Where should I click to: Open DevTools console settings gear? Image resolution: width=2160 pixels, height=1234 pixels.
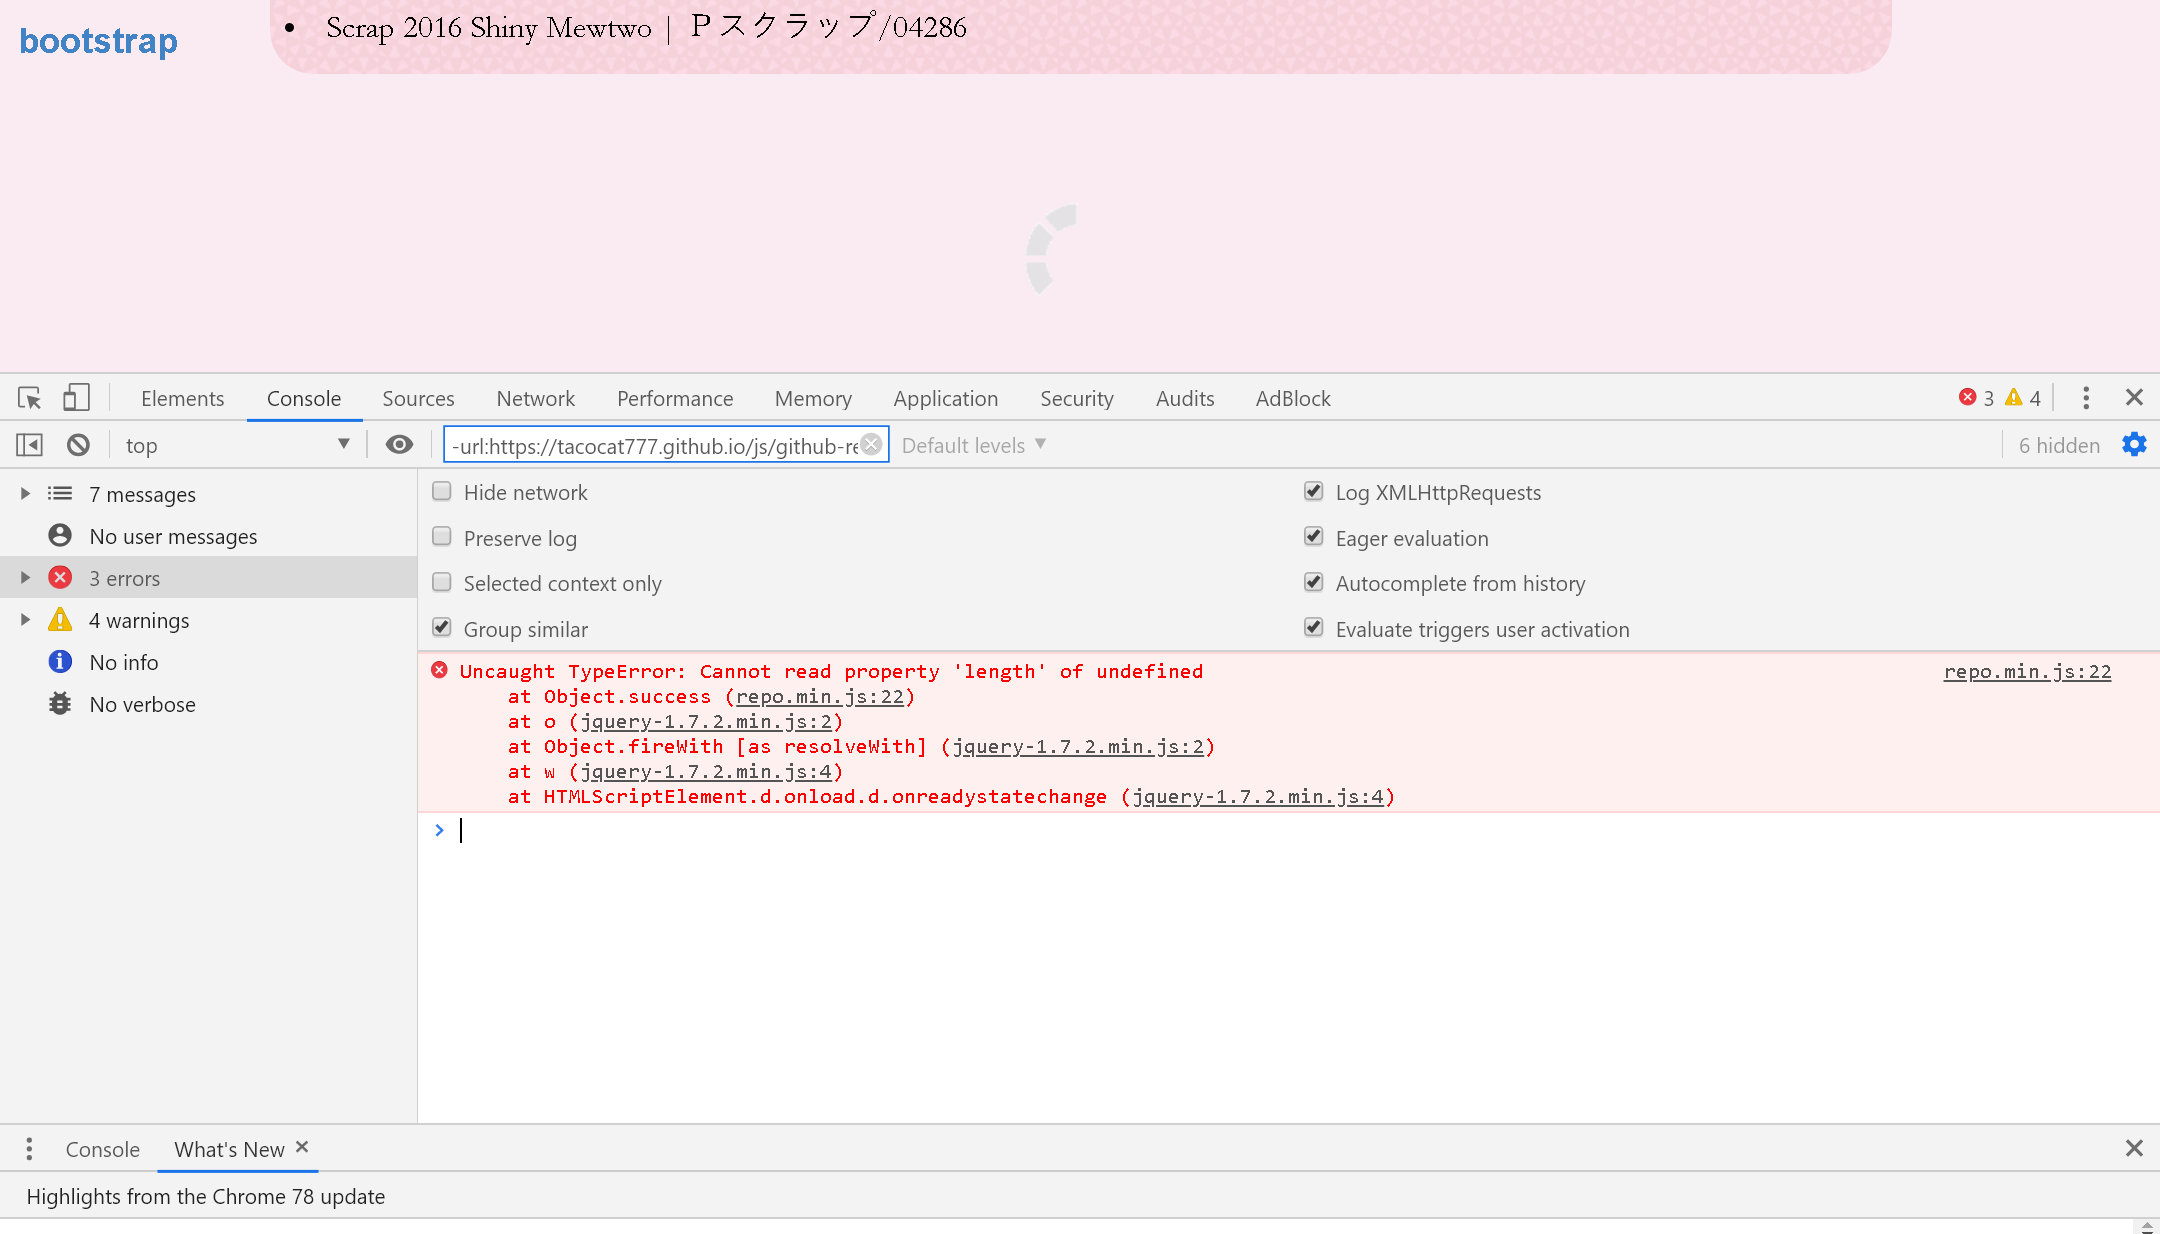tap(2134, 444)
